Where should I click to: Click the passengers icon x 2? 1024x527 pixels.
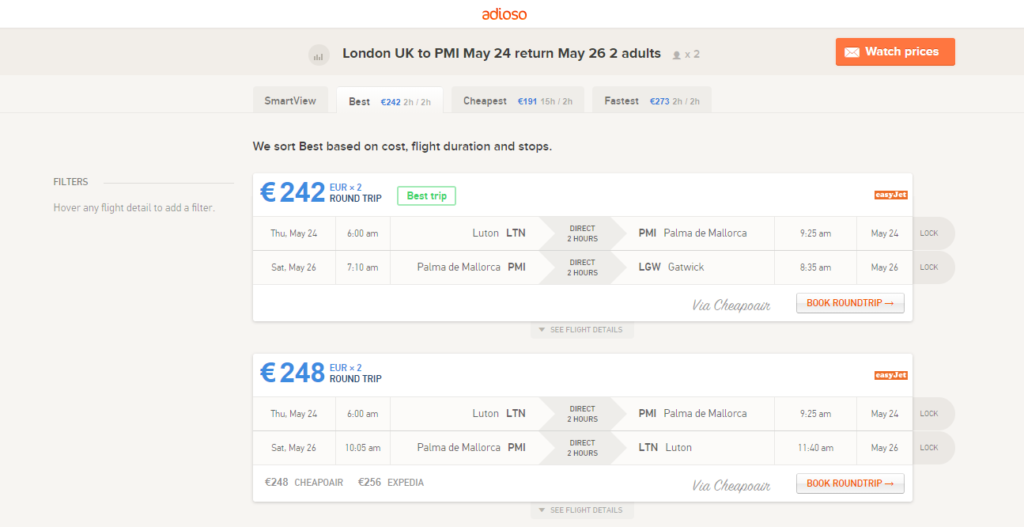point(686,54)
